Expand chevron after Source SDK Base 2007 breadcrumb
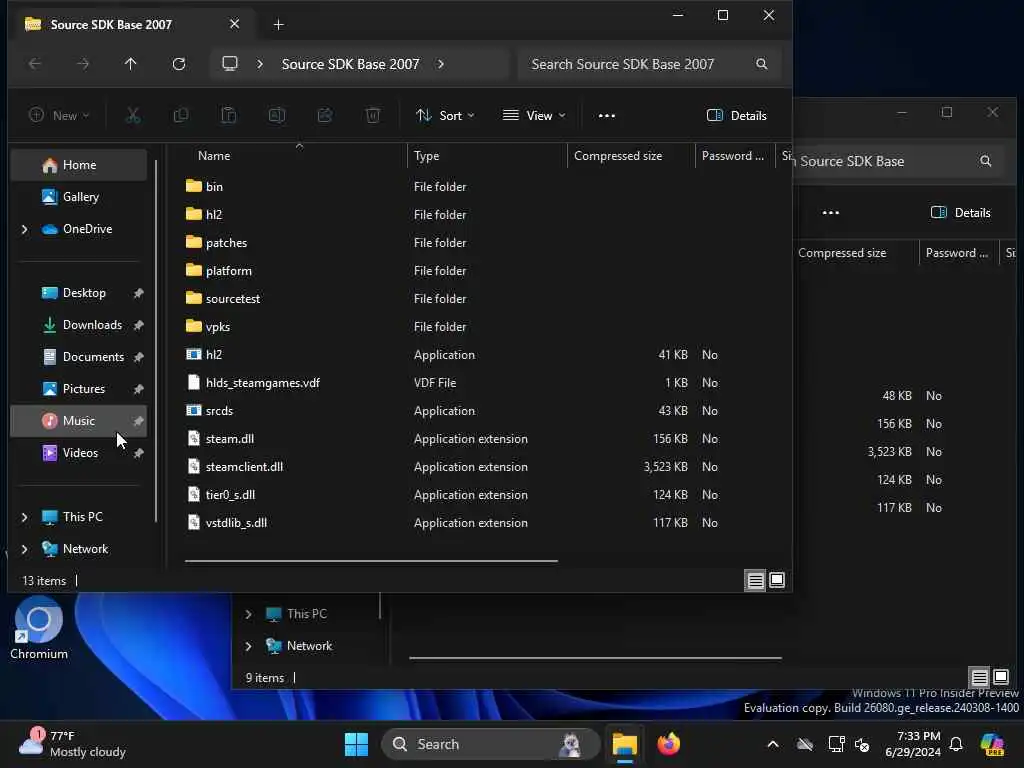Viewport: 1024px width, 768px height. tap(441, 64)
